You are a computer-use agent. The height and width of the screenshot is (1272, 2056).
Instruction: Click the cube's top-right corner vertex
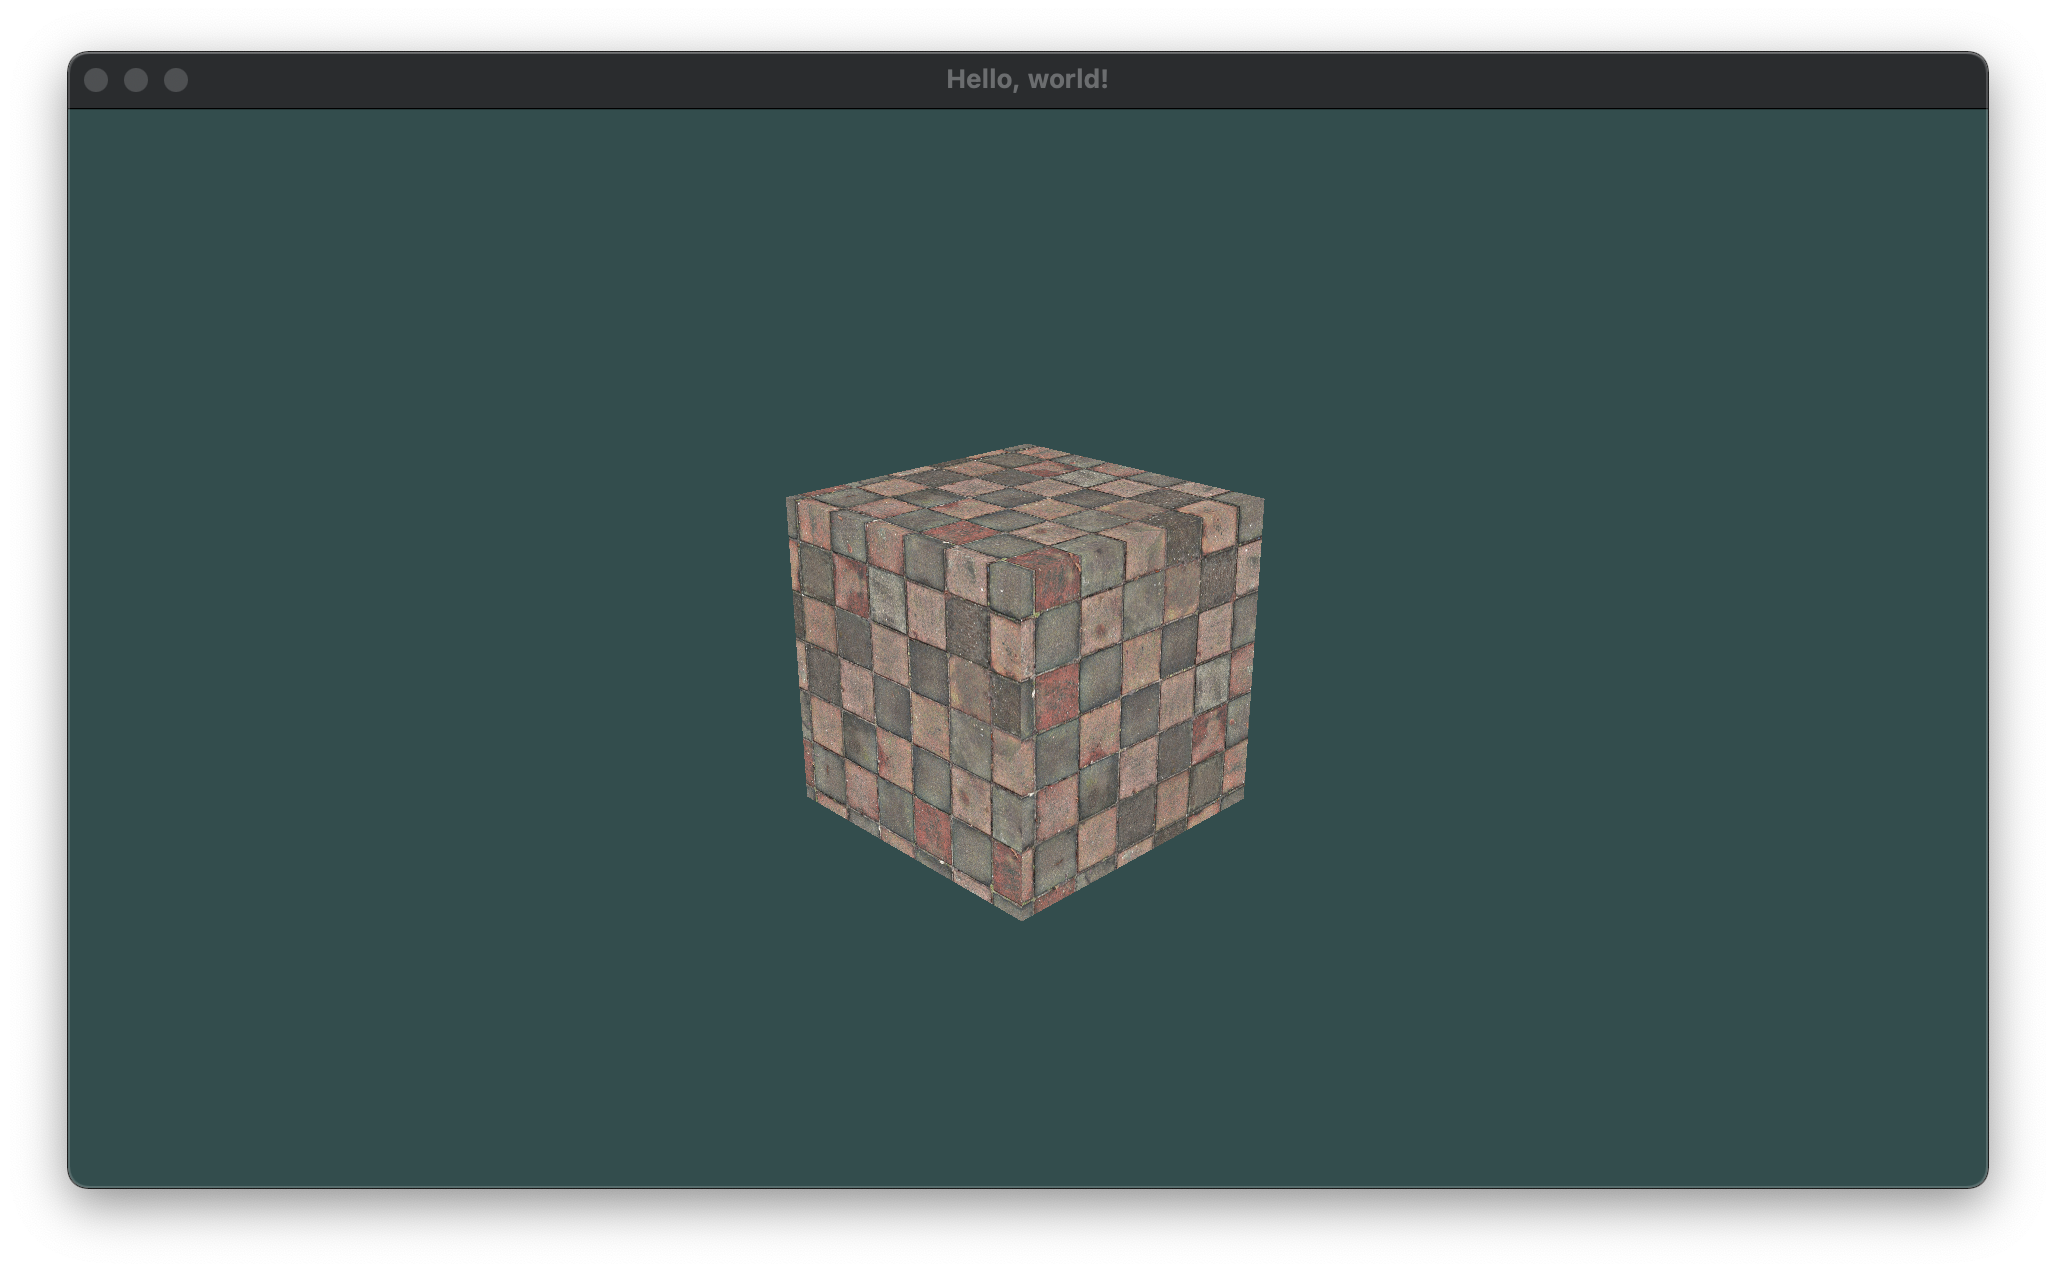click(x=1263, y=498)
